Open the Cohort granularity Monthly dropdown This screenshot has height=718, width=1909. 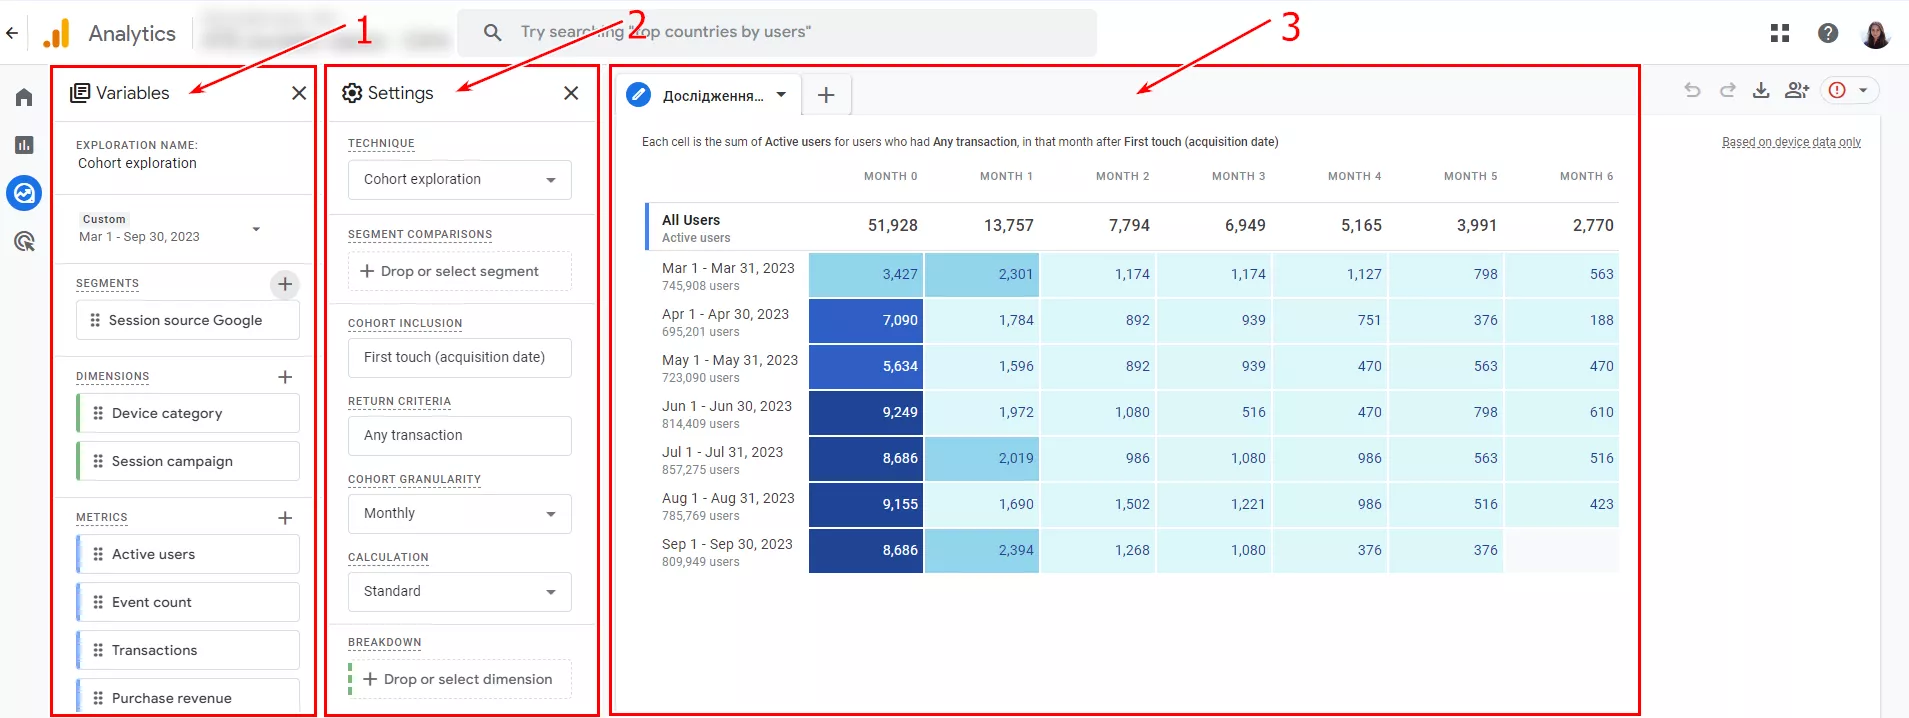(460, 514)
